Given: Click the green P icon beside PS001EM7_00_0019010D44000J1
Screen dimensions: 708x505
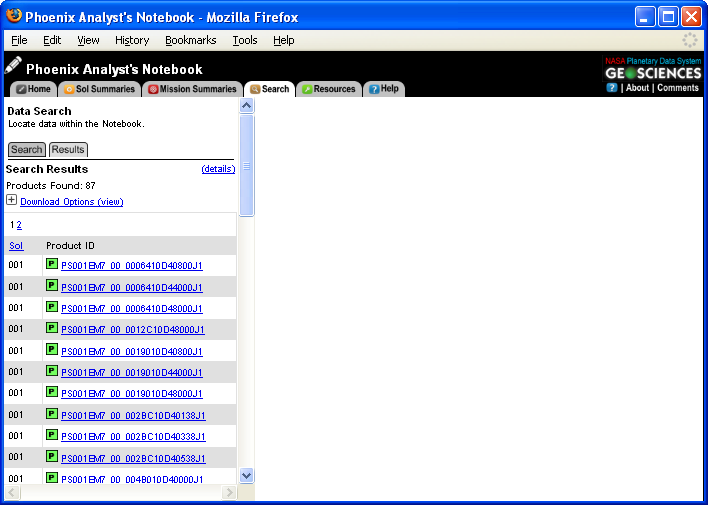Looking at the screenshot, I should (x=52, y=371).
